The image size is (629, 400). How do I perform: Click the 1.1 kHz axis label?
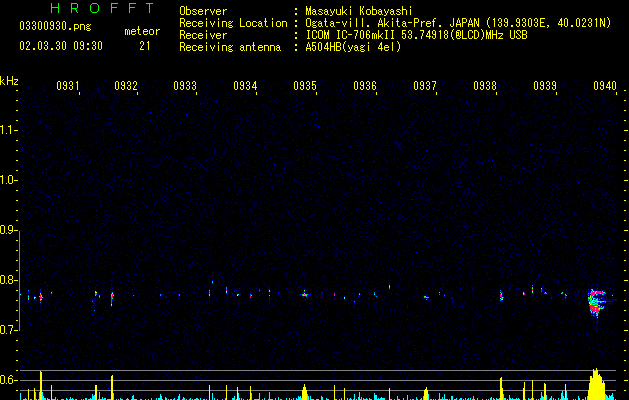[8, 130]
